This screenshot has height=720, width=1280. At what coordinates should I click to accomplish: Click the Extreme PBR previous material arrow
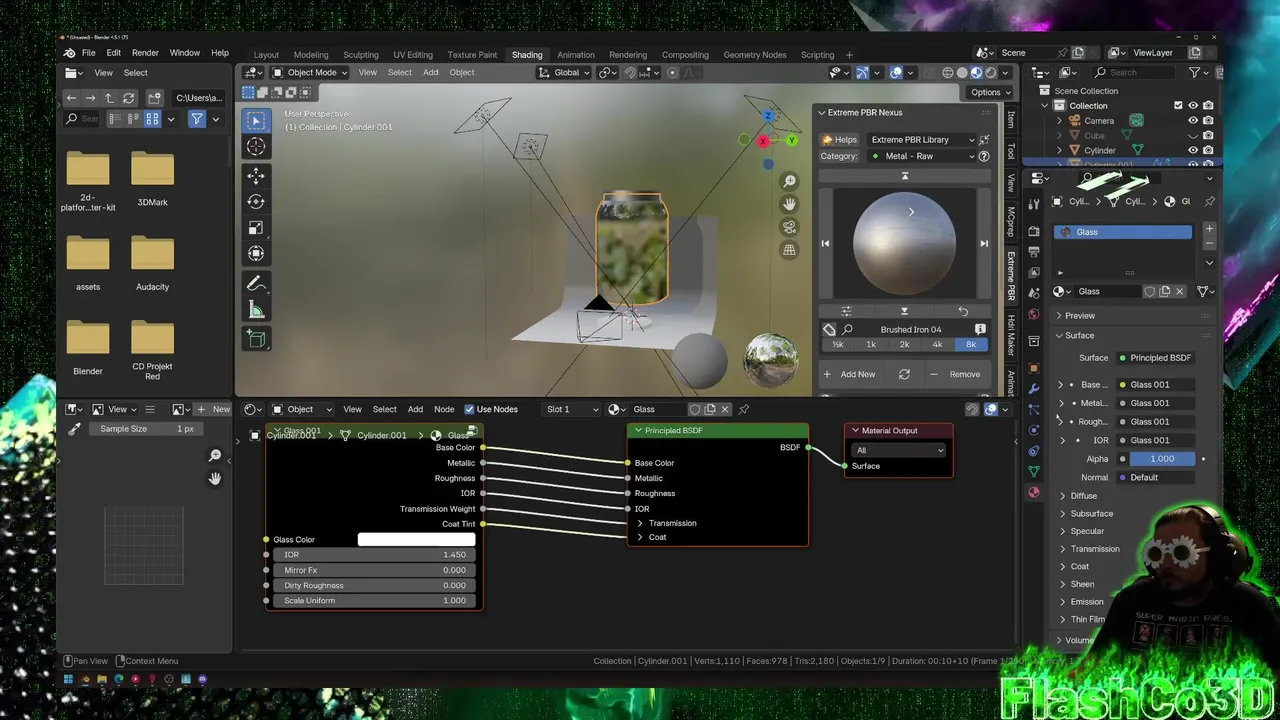[x=825, y=243]
